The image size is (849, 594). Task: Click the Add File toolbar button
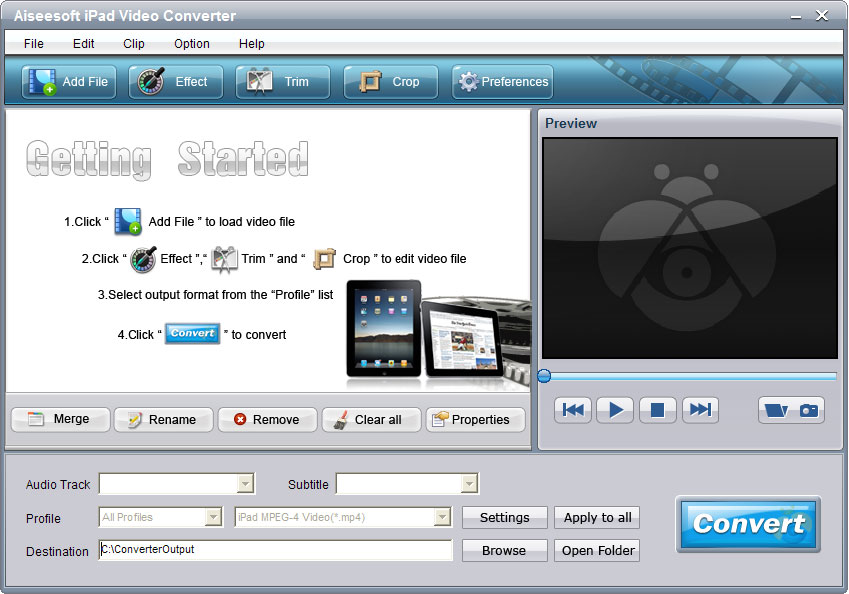(69, 82)
